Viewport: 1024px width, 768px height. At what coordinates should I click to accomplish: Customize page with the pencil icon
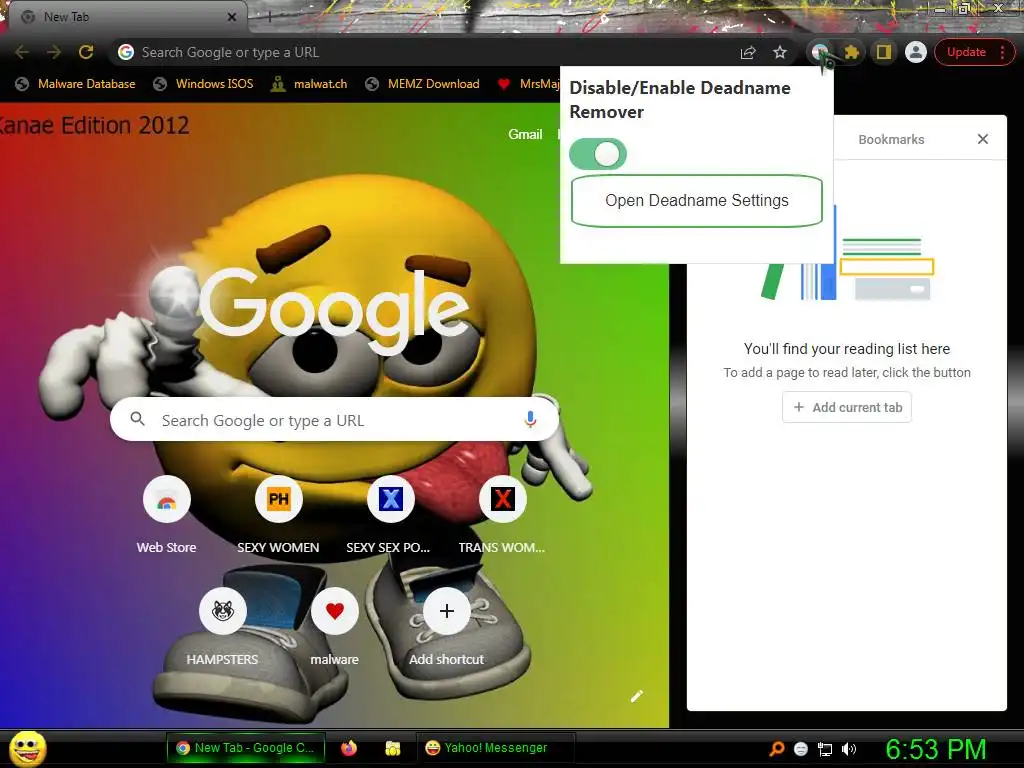click(637, 696)
